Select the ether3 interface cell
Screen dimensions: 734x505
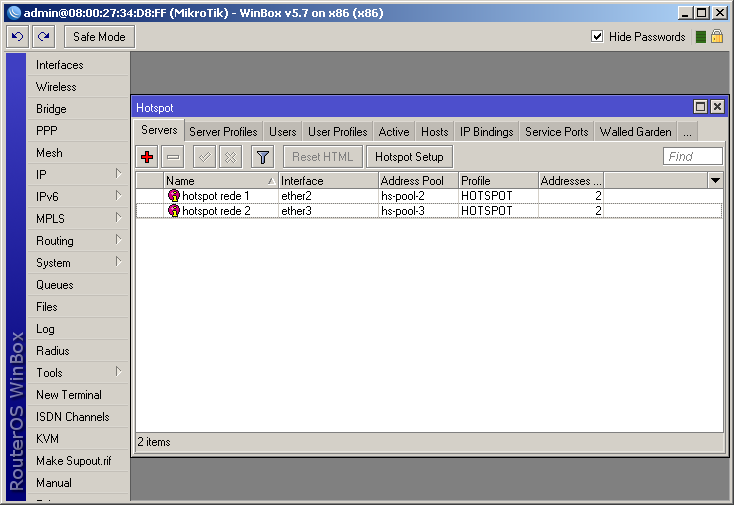[x=328, y=211]
